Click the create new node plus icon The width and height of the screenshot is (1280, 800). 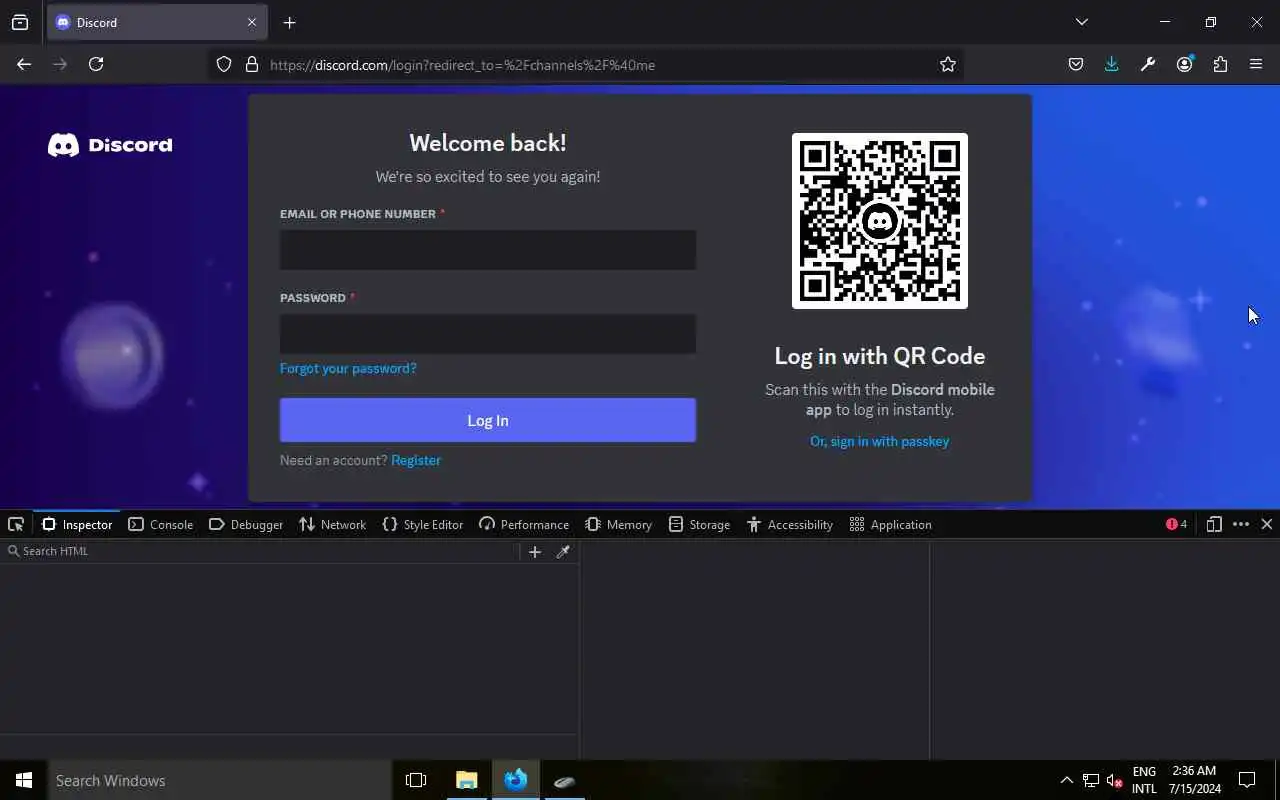535,551
